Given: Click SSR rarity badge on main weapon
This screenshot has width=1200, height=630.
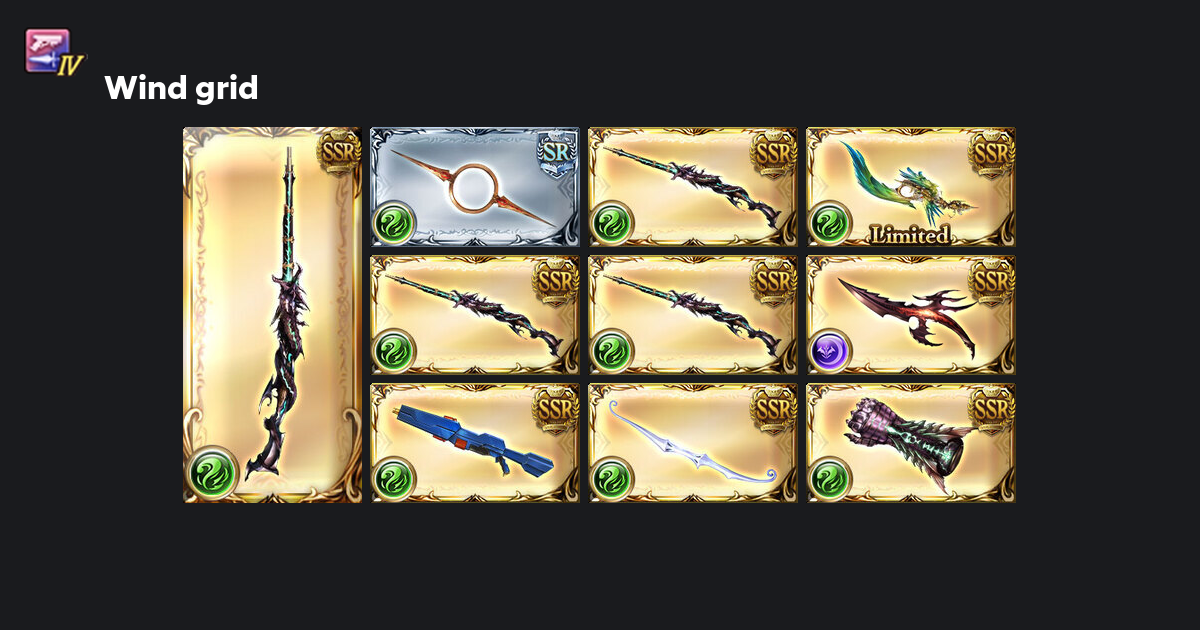Looking at the screenshot, I should click(x=338, y=152).
